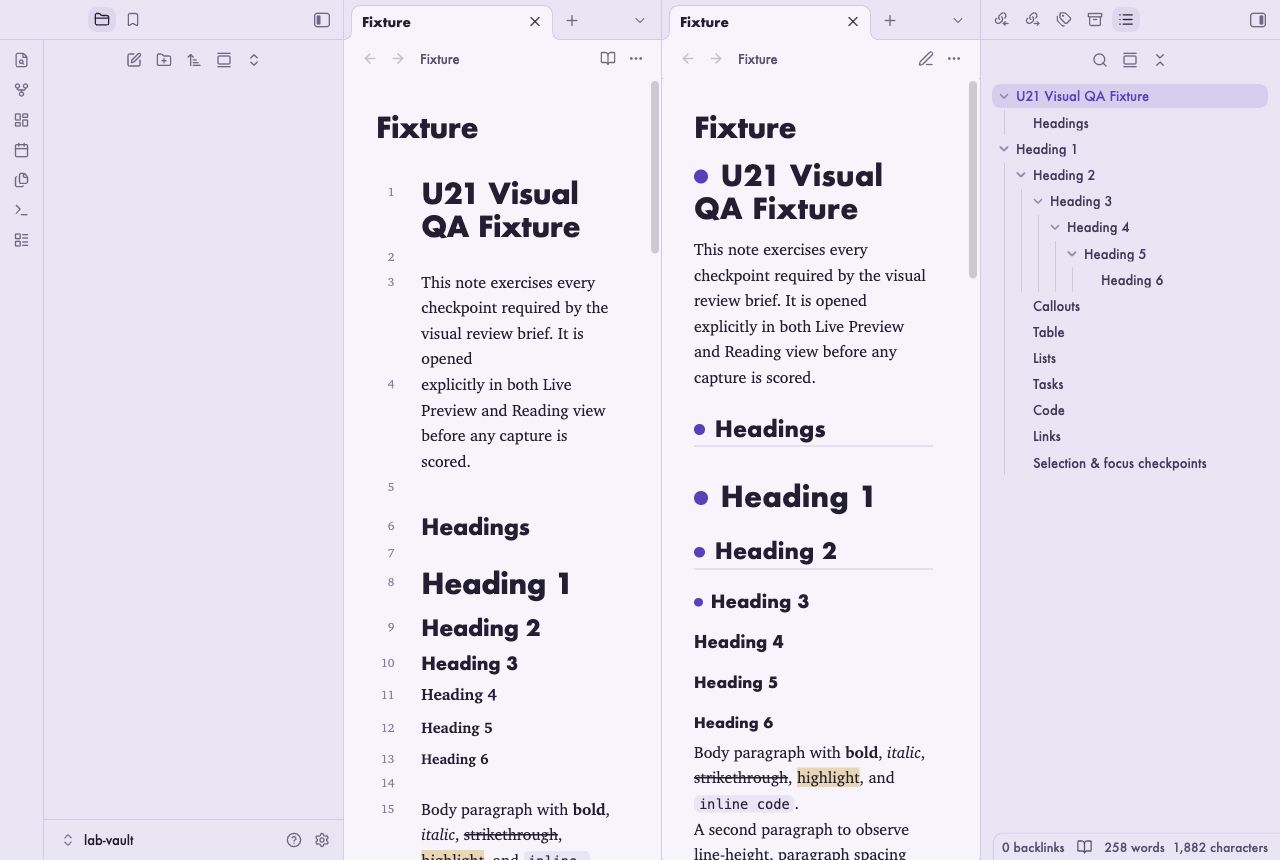This screenshot has height=860, width=1280.
Task: Open the backlinks panel tab
Action: [x=1001, y=20]
